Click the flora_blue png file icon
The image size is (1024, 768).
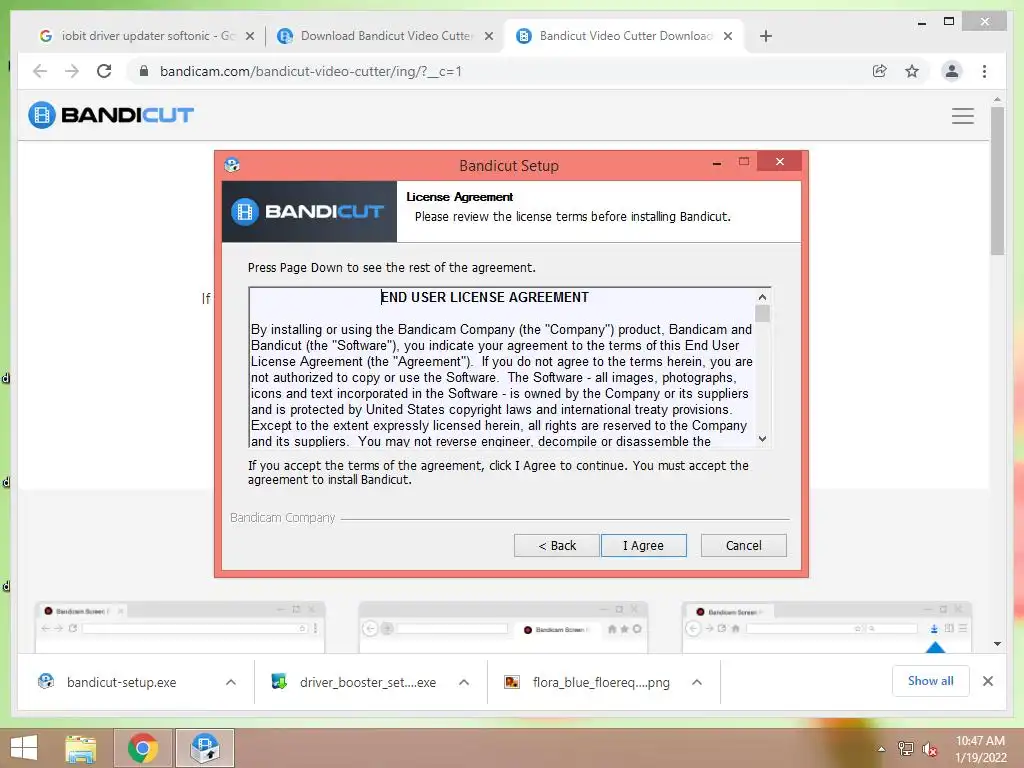(x=512, y=682)
